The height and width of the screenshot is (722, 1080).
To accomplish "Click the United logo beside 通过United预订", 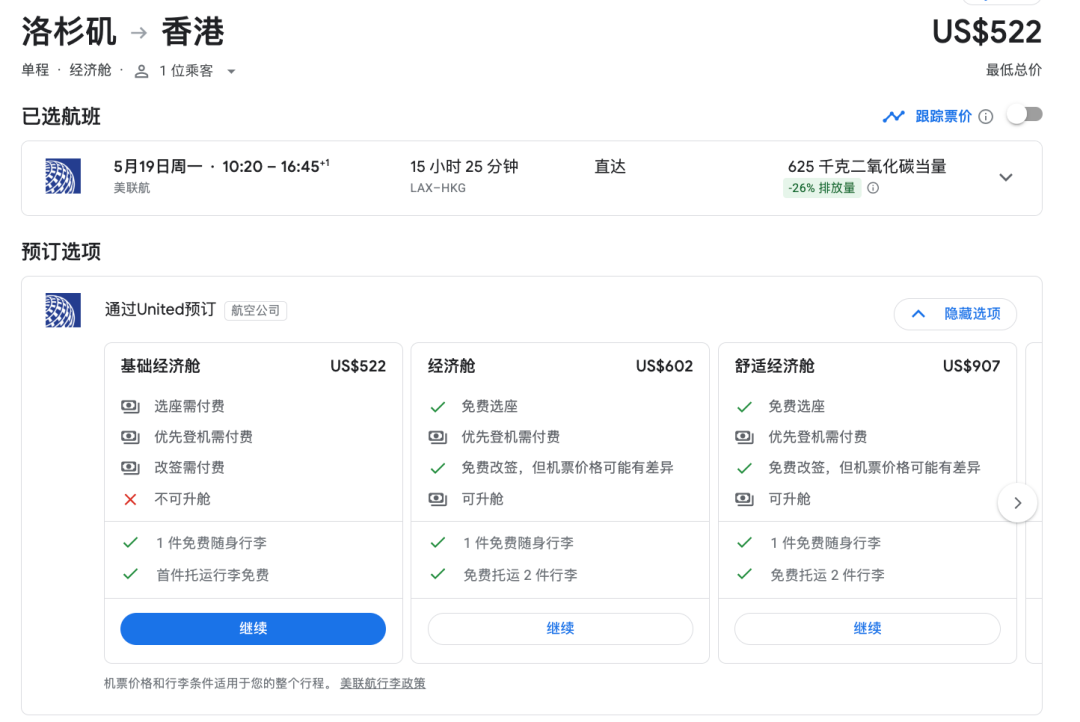I will [x=63, y=311].
